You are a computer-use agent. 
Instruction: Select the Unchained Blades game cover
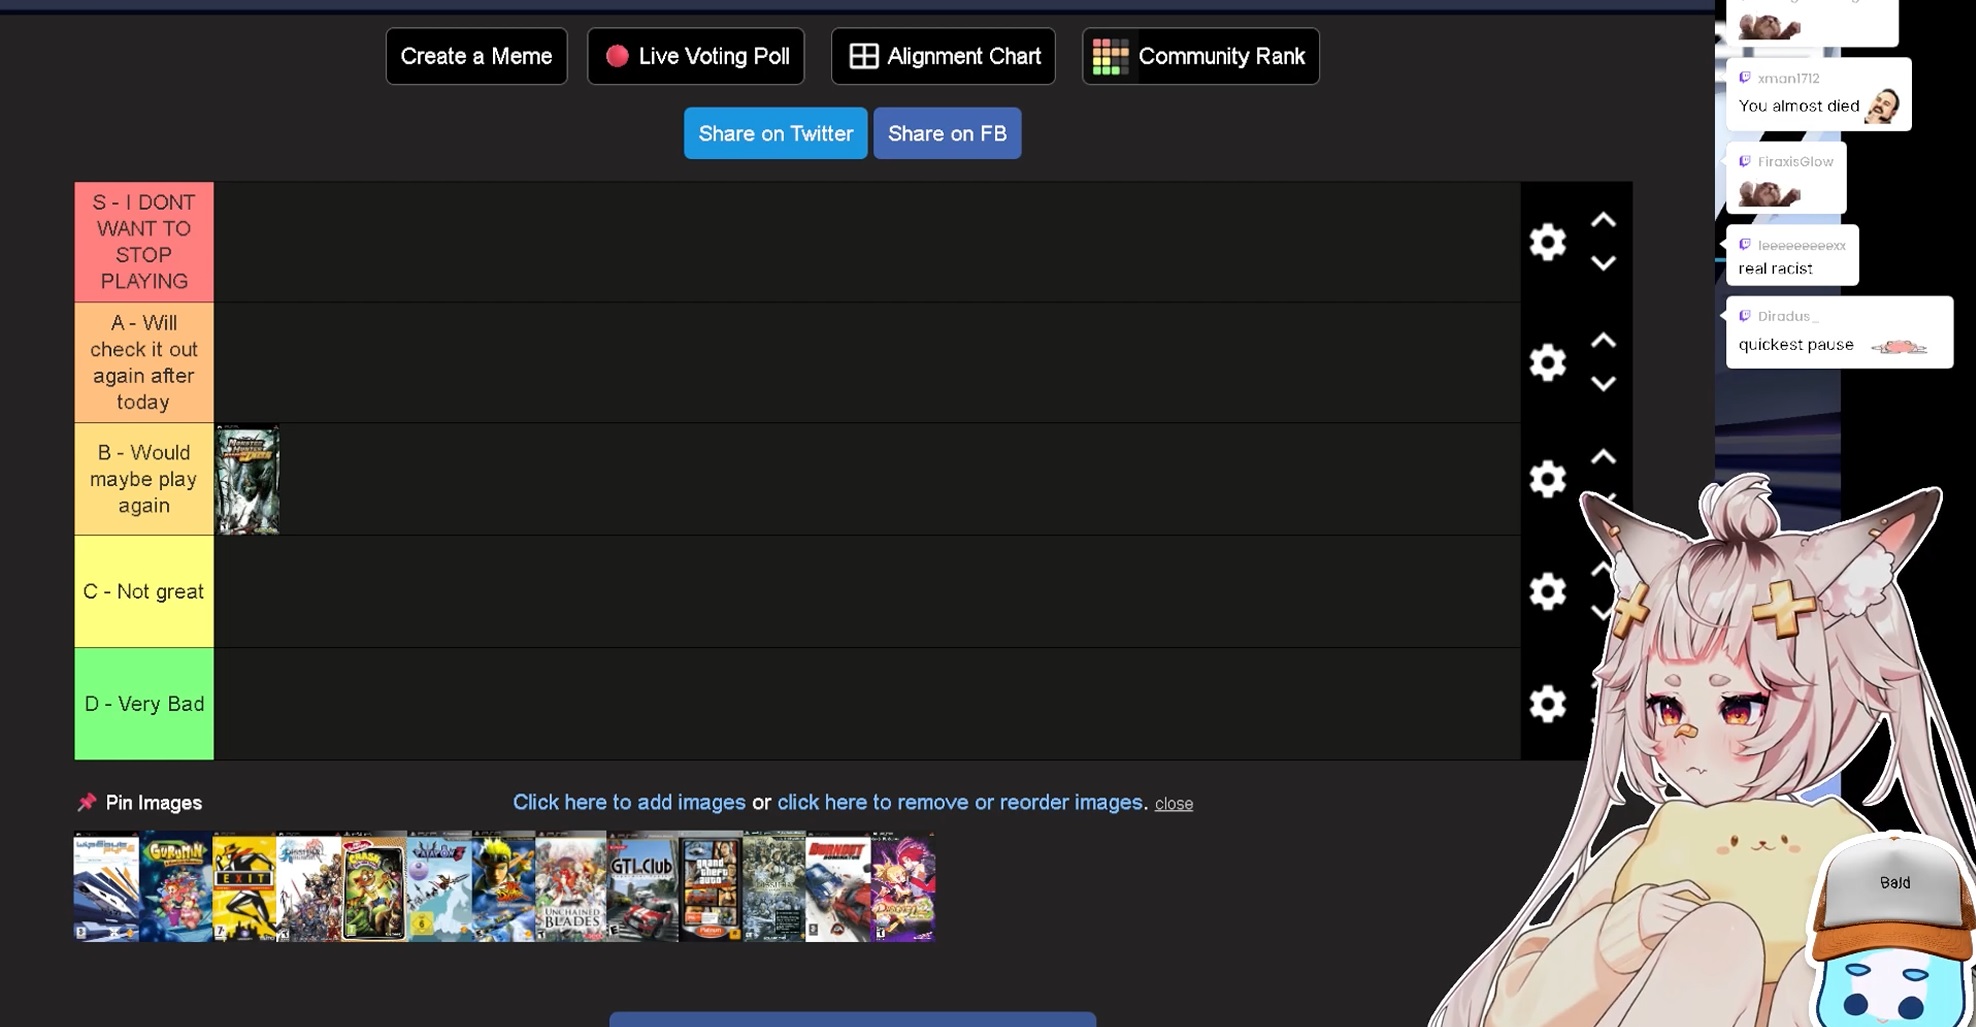coord(571,887)
